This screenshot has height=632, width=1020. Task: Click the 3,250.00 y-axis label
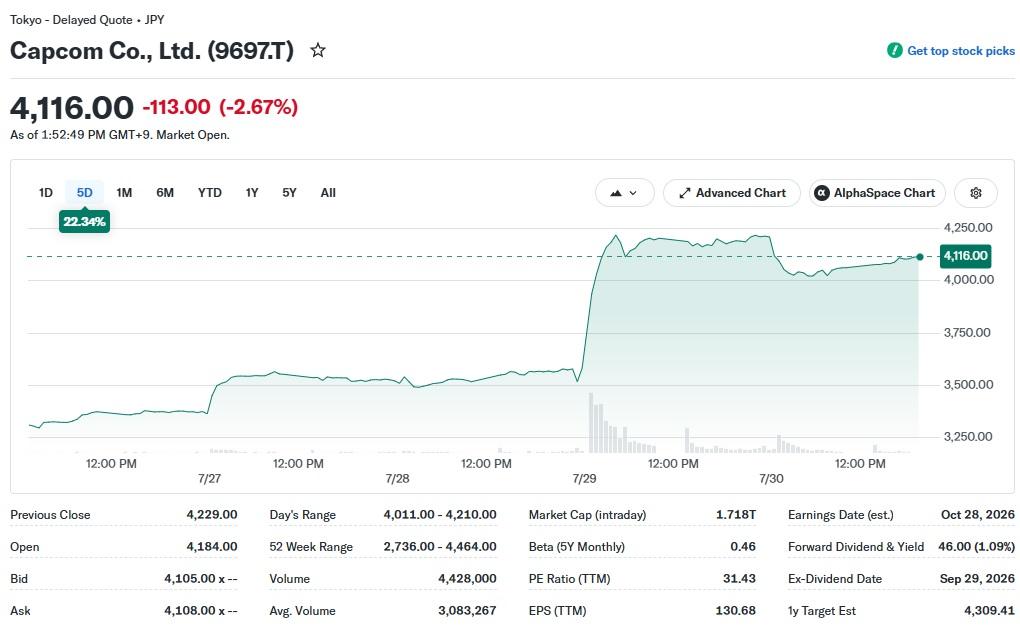(x=968, y=436)
